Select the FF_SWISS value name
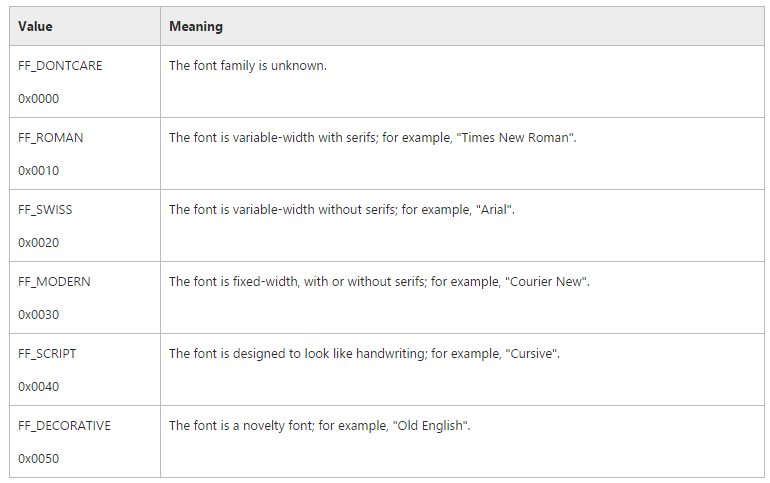The height and width of the screenshot is (483, 770). pyautogui.click(x=45, y=210)
